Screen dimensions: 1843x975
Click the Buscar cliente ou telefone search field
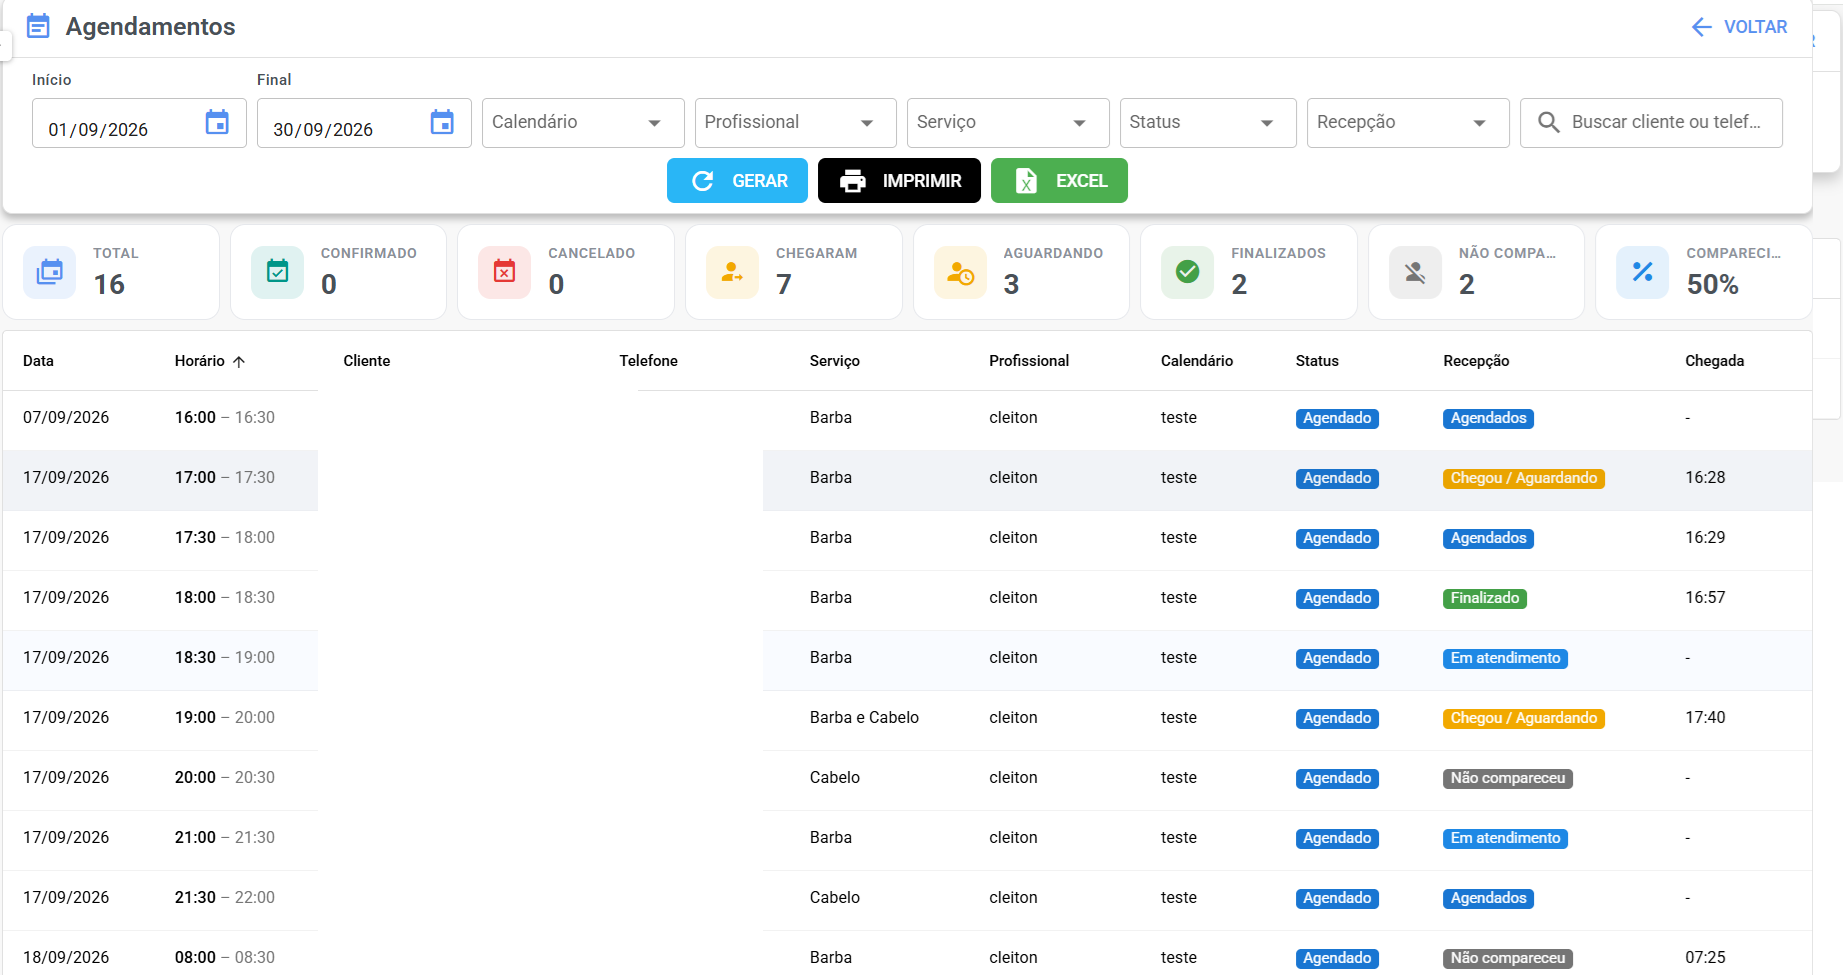click(x=1651, y=123)
